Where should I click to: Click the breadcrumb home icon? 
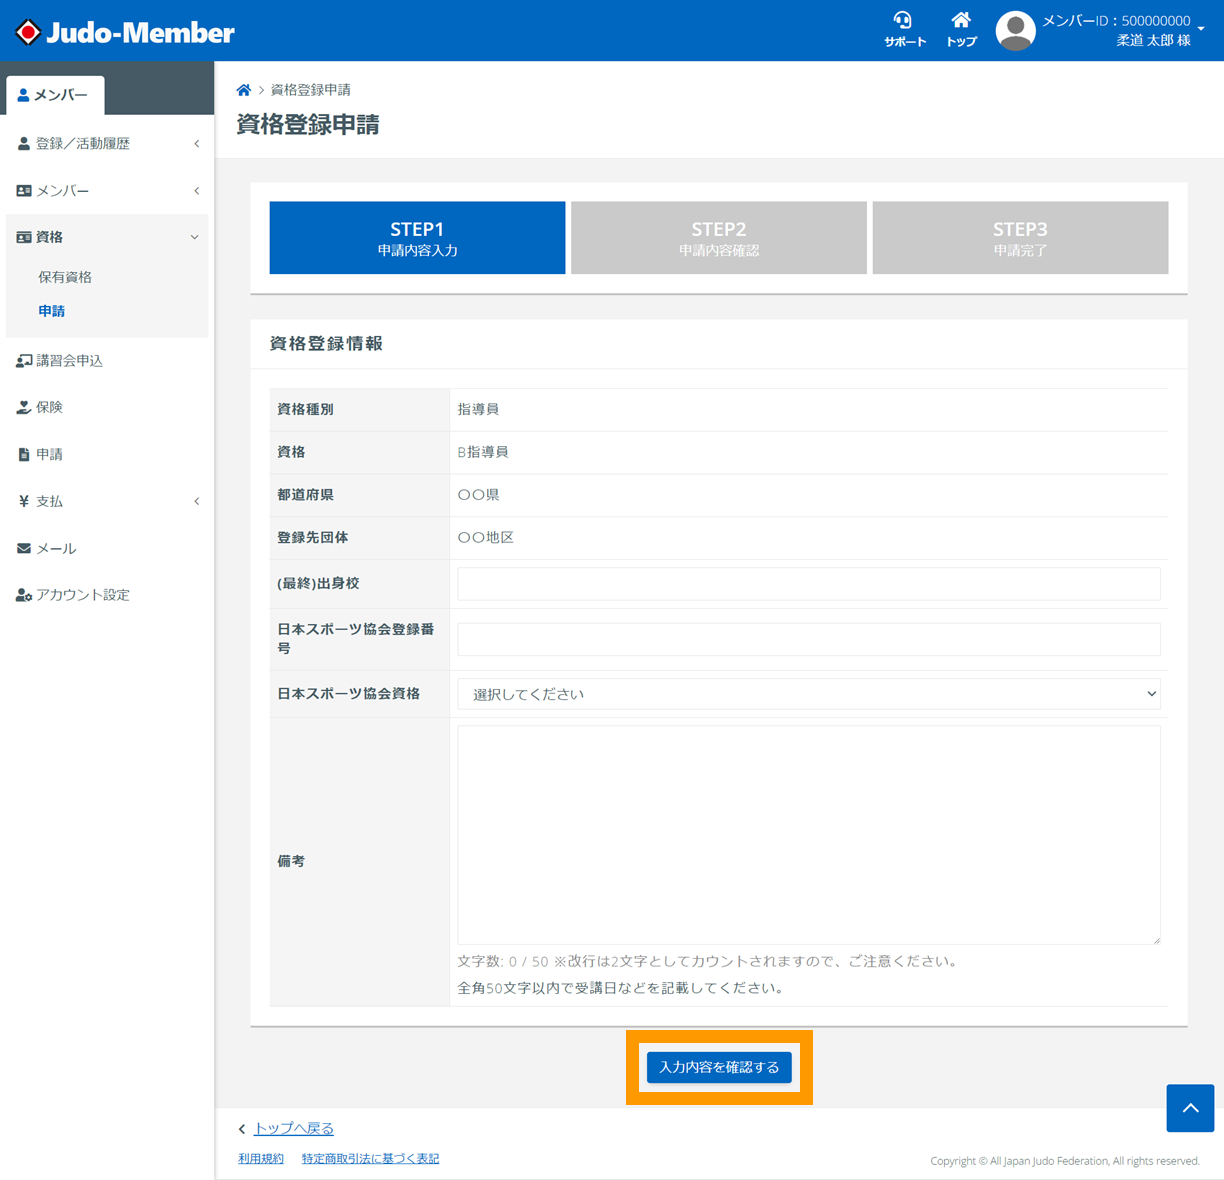click(x=244, y=90)
